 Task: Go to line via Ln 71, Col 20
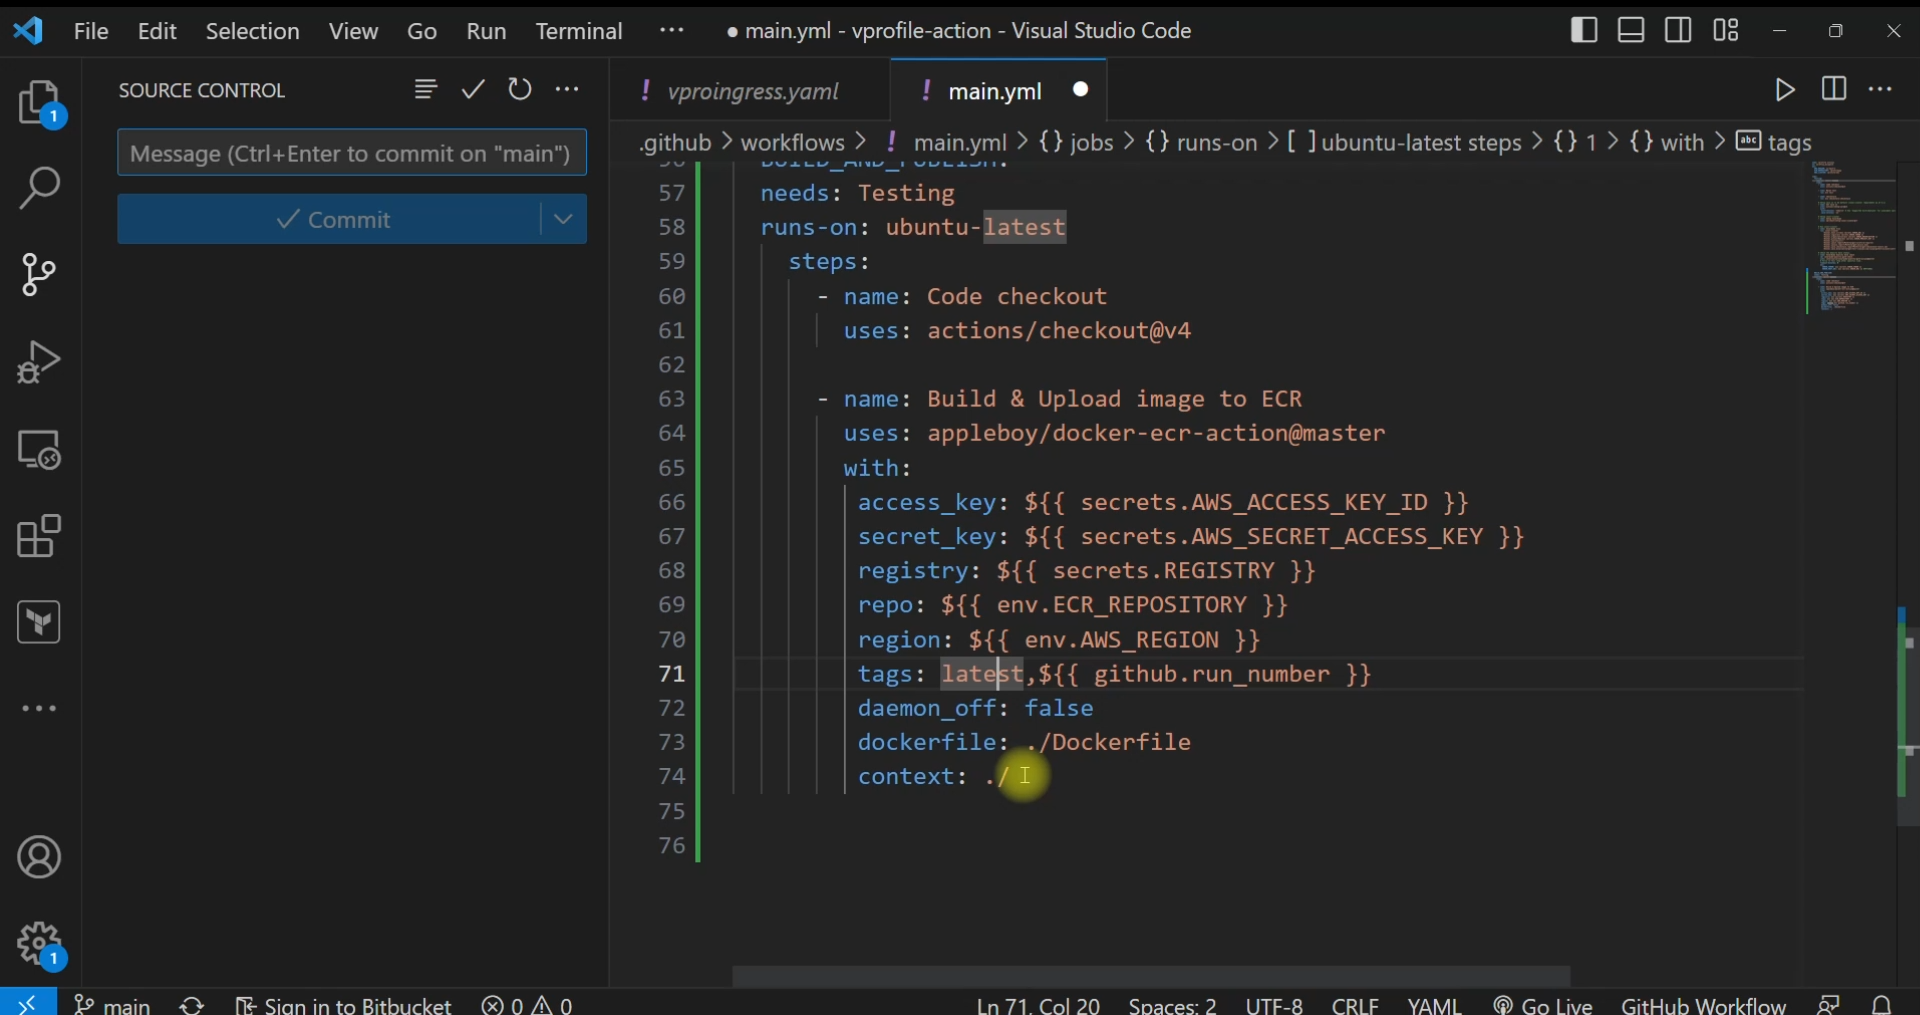pyautogui.click(x=1038, y=1004)
